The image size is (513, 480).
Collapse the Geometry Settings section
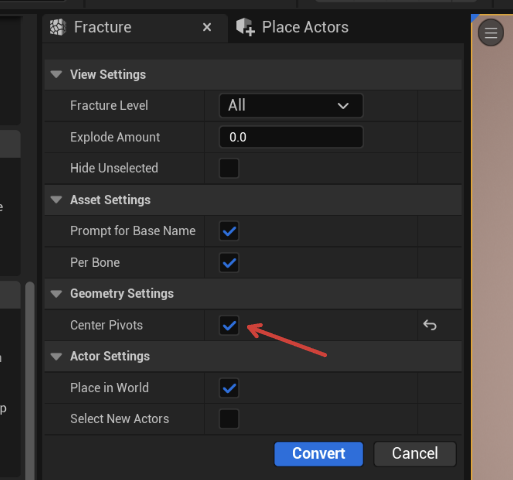pos(56,294)
